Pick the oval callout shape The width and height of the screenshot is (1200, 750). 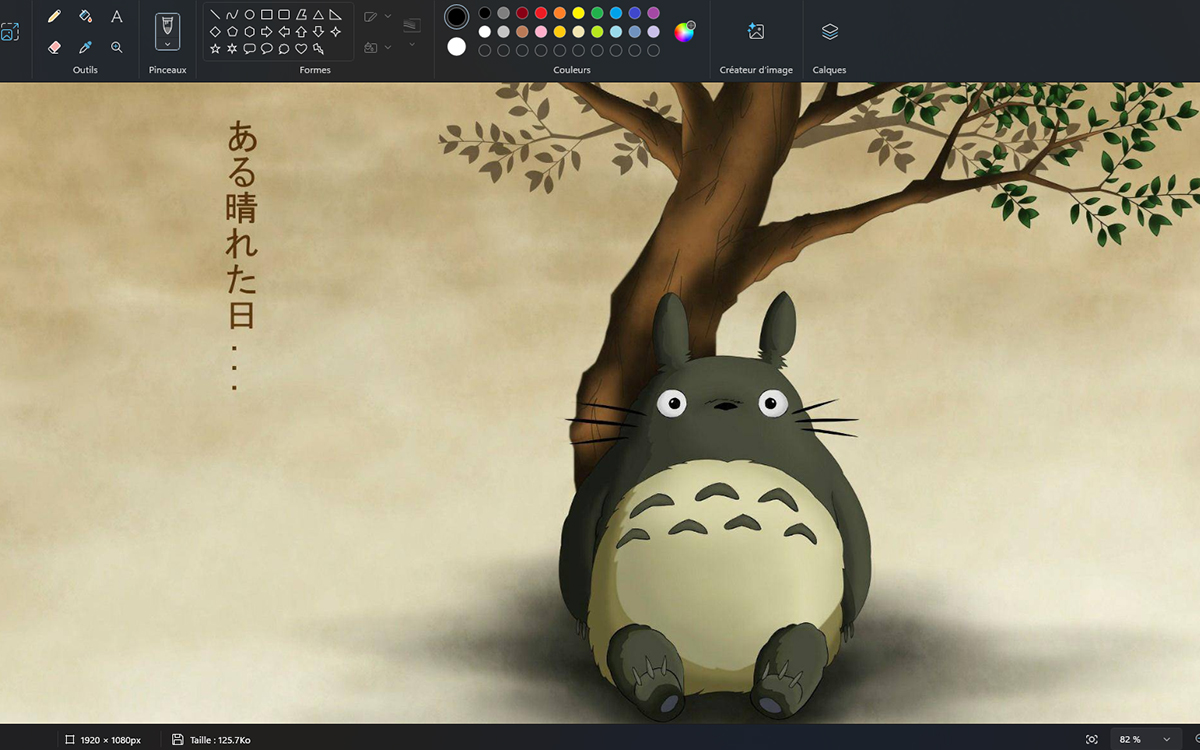[266, 48]
